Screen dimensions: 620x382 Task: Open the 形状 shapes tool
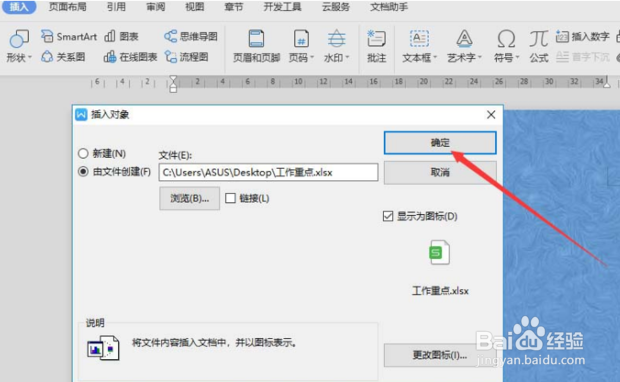19,46
